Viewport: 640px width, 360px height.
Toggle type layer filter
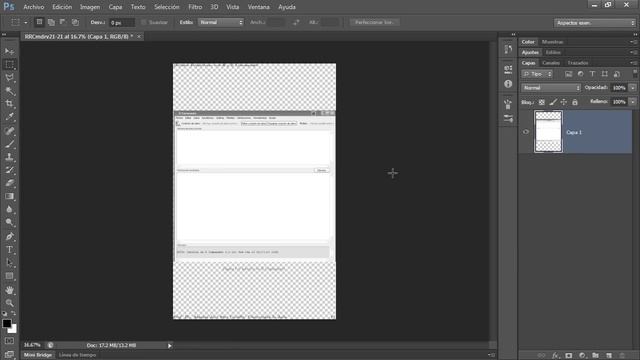point(592,74)
